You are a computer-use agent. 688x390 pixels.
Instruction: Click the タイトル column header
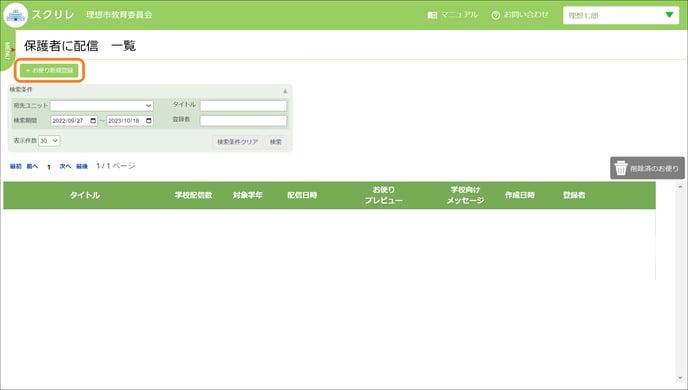pos(85,195)
